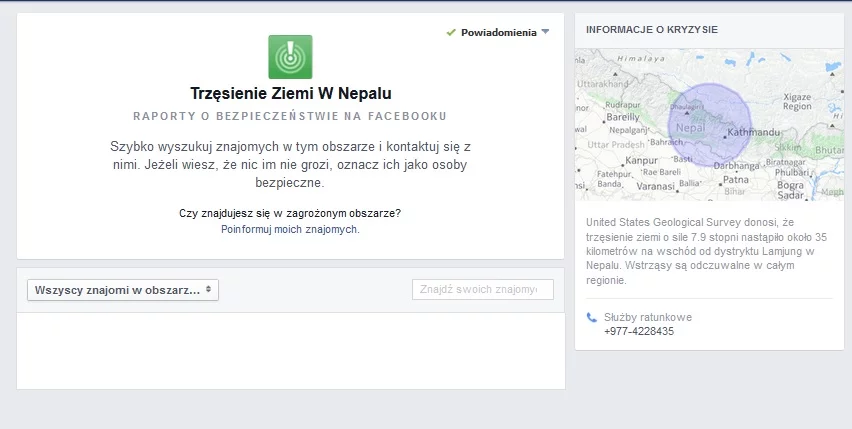
Task: Click the Poinformuj moich znajomych link
Action: pyautogui.click(x=290, y=229)
